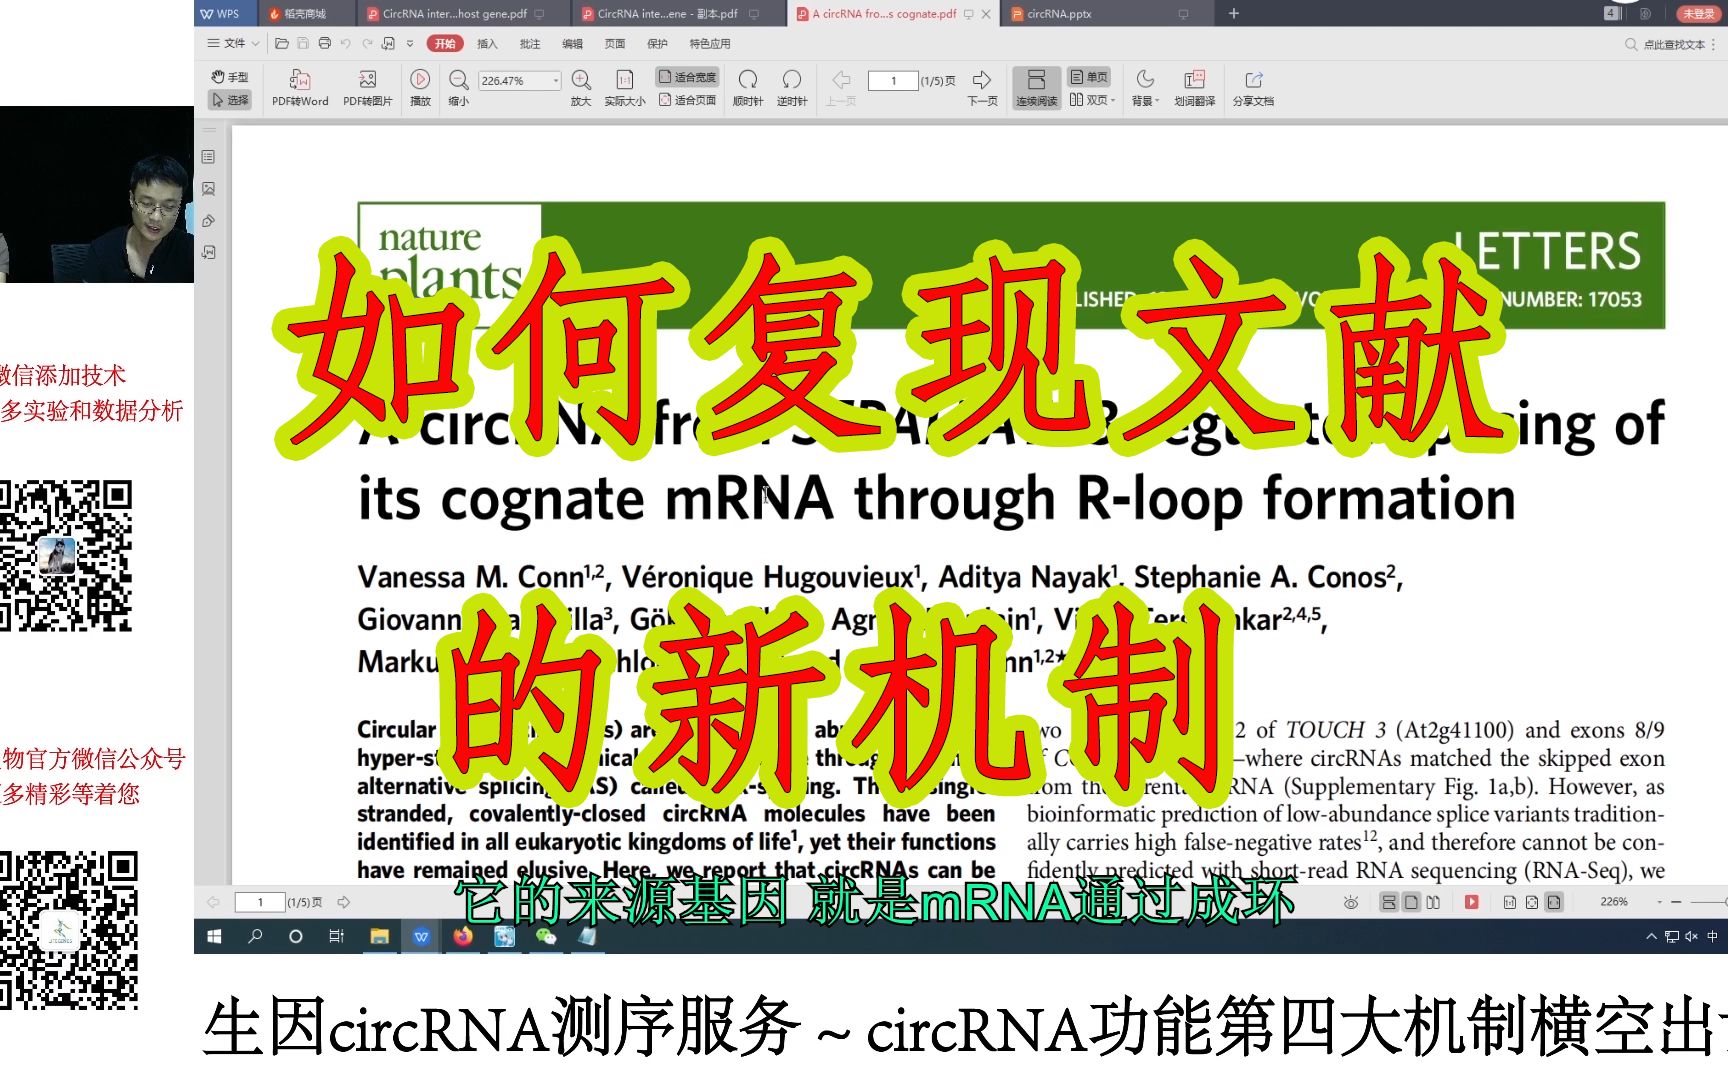The height and width of the screenshot is (1080, 1728).
Task: Open the 插入 ribbon tab
Action: pos(487,43)
